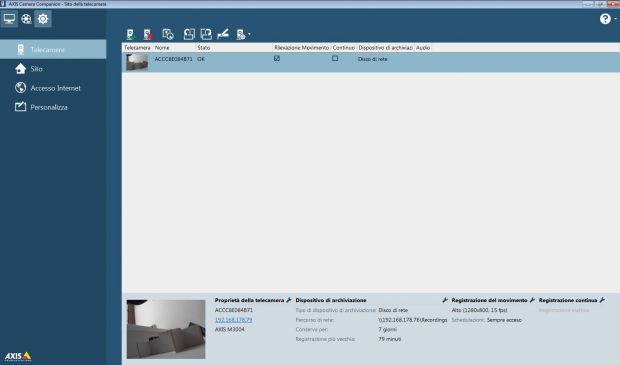The height and width of the screenshot is (365, 620).
Task: Click the camera thumbnail in the table row
Action: coord(137,62)
